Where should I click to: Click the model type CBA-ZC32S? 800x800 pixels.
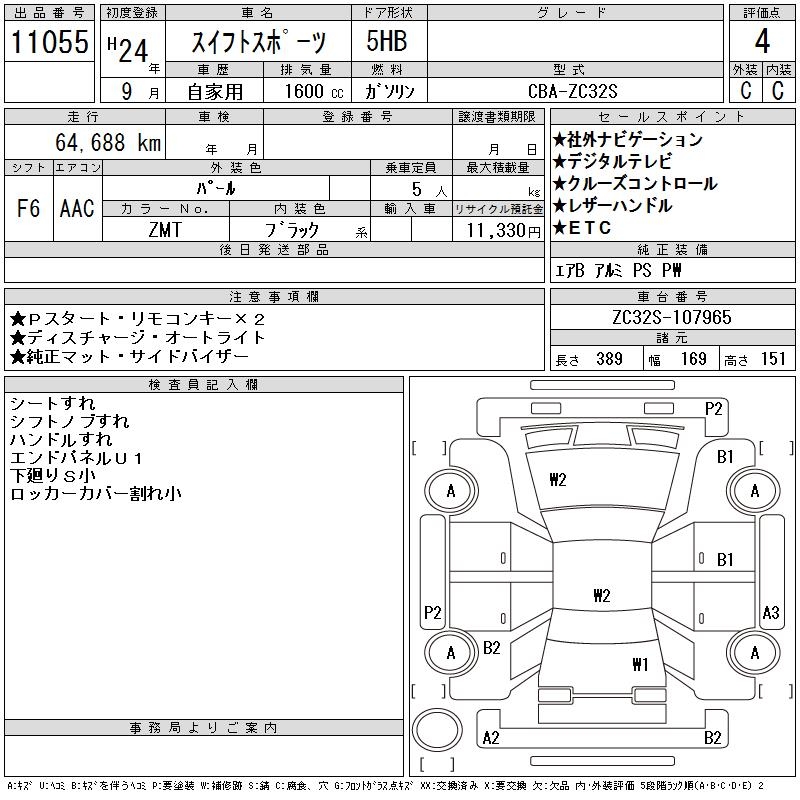click(x=573, y=91)
